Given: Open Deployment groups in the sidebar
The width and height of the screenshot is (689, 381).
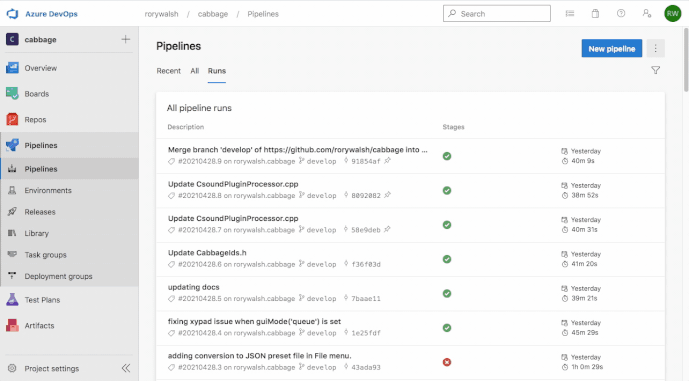Looking at the screenshot, I should 69,276.
